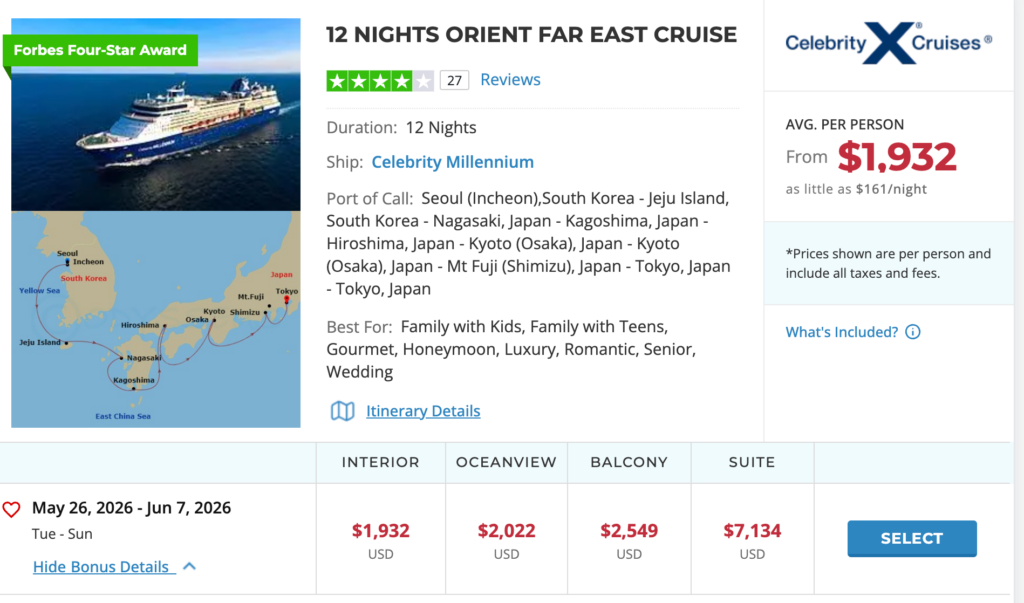1024x603 pixels.
Task: Select the Oceanview $2,022 price
Action: pyautogui.click(x=506, y=530)
